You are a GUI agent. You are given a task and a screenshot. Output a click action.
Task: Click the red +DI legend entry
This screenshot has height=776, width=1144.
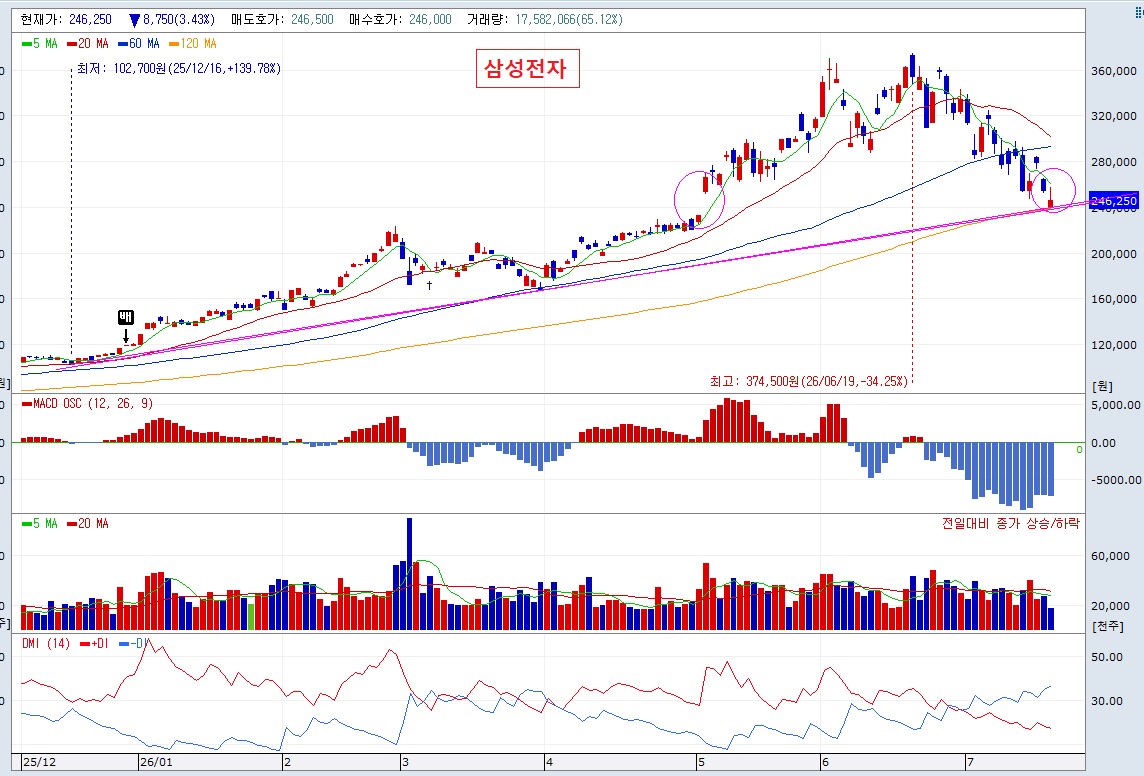pos(94,643)
